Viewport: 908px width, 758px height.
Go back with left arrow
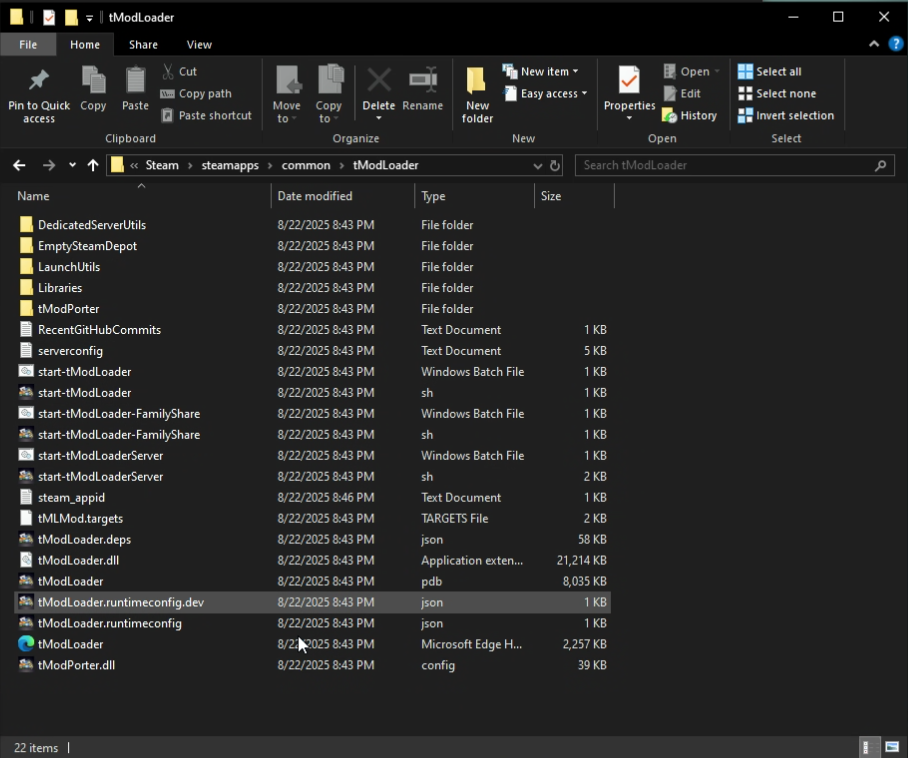[x=19, y=166]
